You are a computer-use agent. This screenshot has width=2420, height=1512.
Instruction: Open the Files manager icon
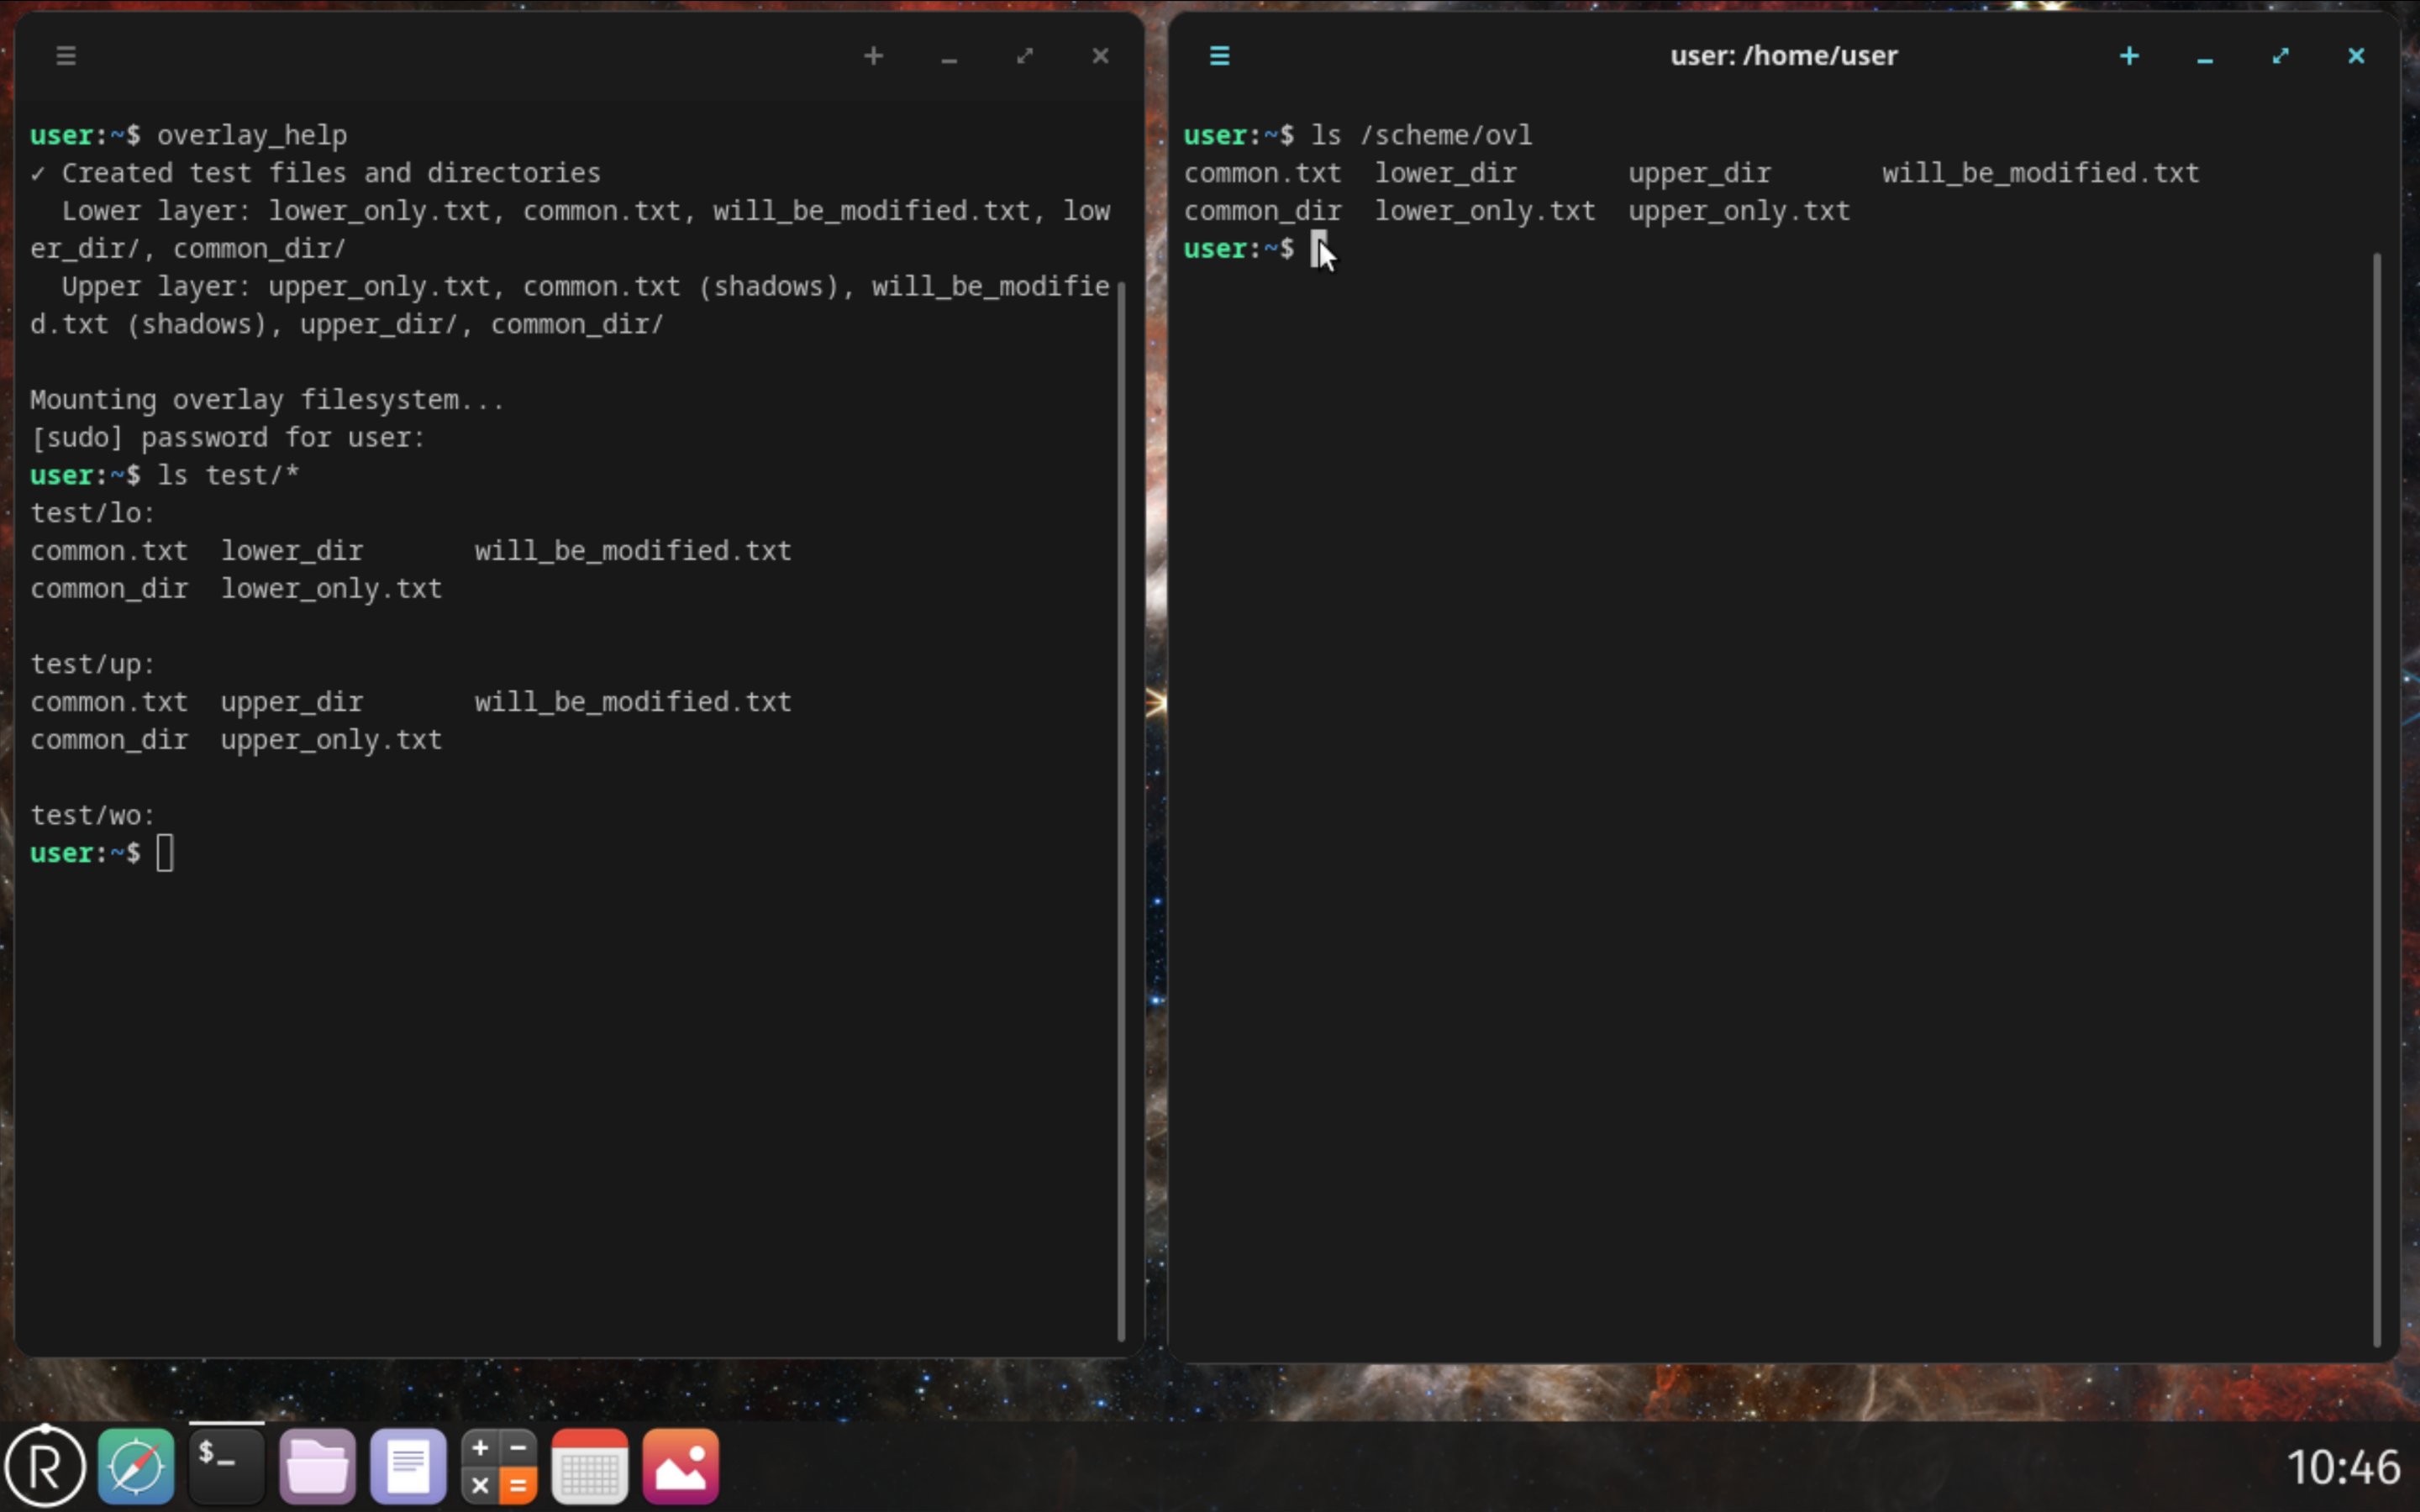click(x=317, y=1466)
